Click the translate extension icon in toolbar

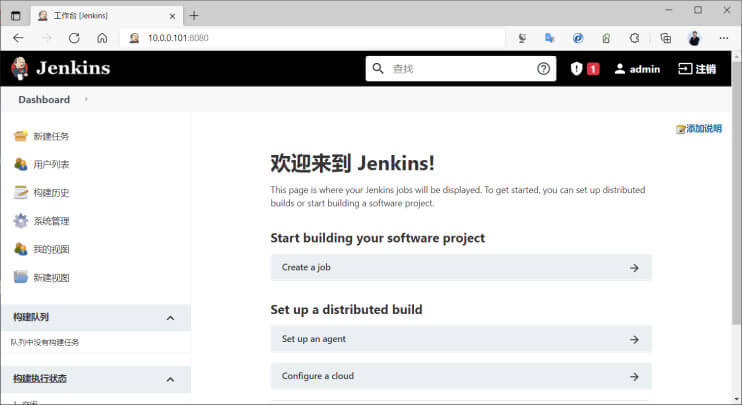[549, 38]
